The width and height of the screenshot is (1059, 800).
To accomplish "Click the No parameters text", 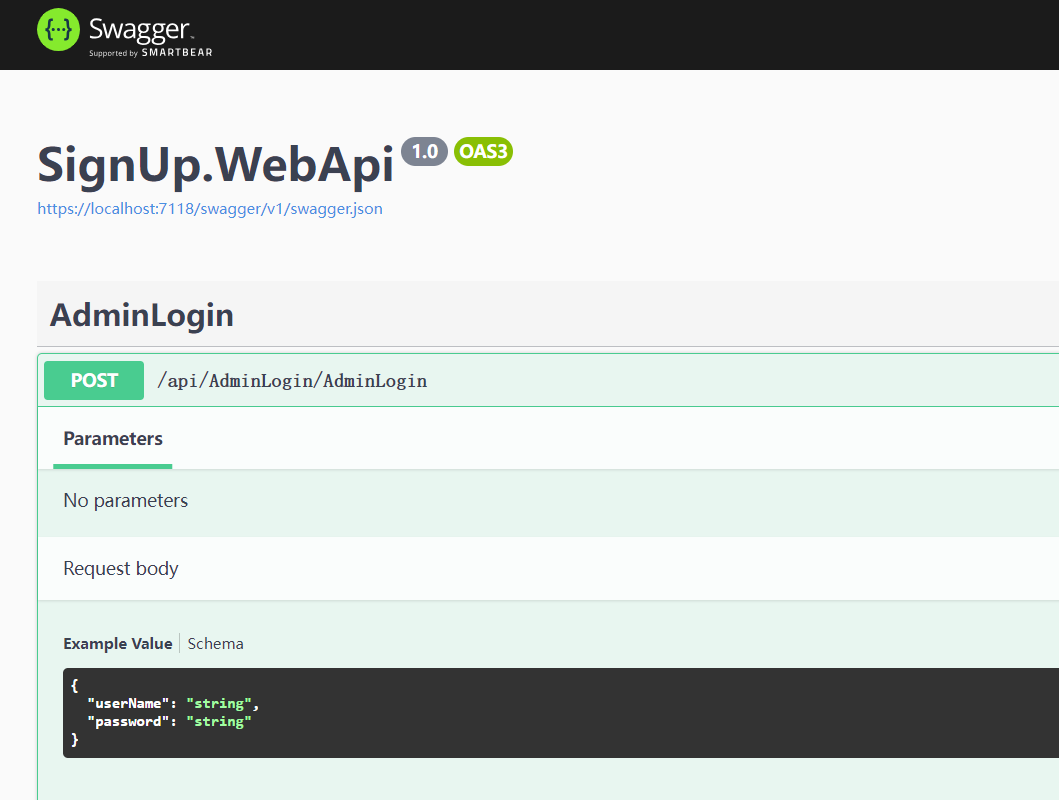I will pyautogui.click(x=126, y=501).
